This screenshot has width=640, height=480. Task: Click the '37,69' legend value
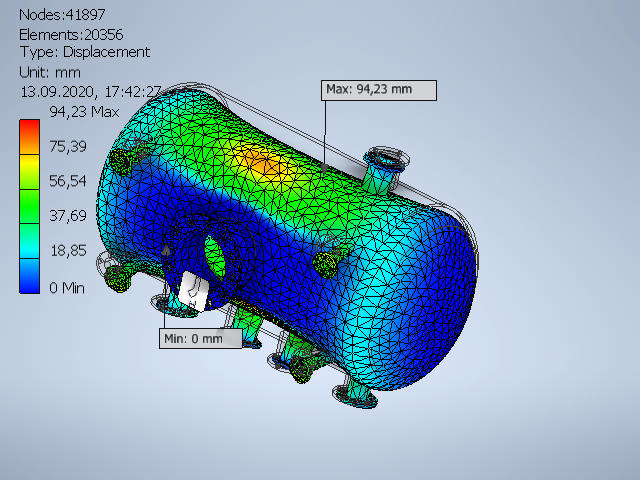(68, 216)
